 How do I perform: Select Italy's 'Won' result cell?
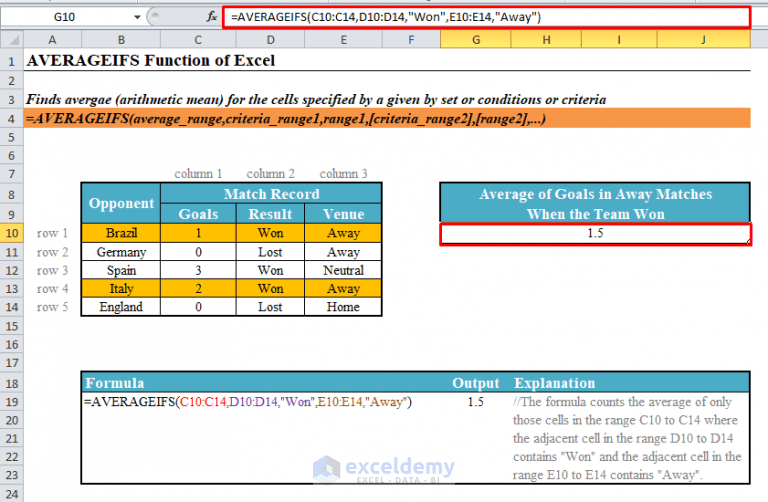[270, 289]
